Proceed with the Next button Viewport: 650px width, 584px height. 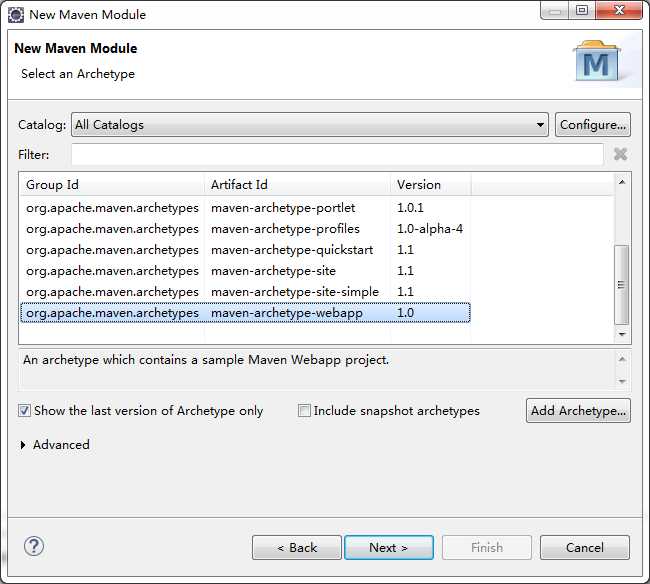coord(389,548)
